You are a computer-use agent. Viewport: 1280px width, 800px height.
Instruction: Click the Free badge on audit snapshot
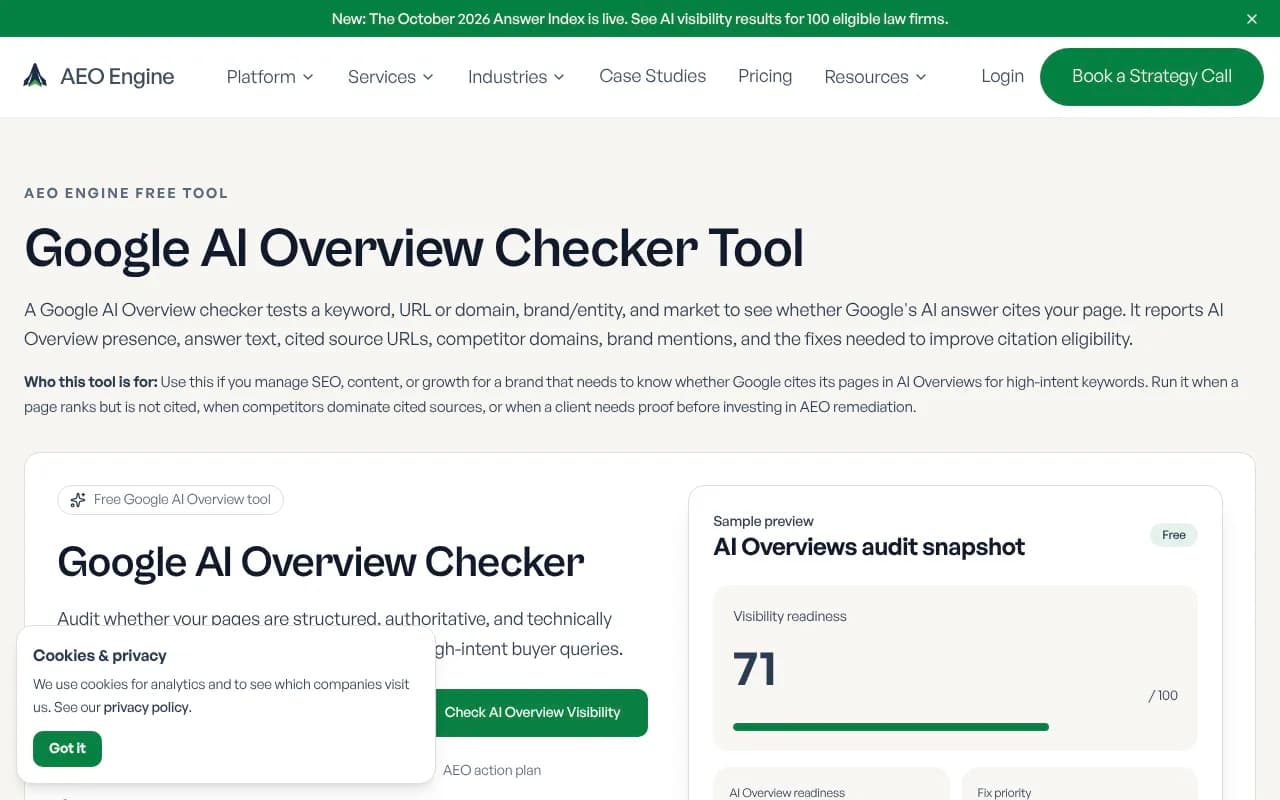[1173, 535]
